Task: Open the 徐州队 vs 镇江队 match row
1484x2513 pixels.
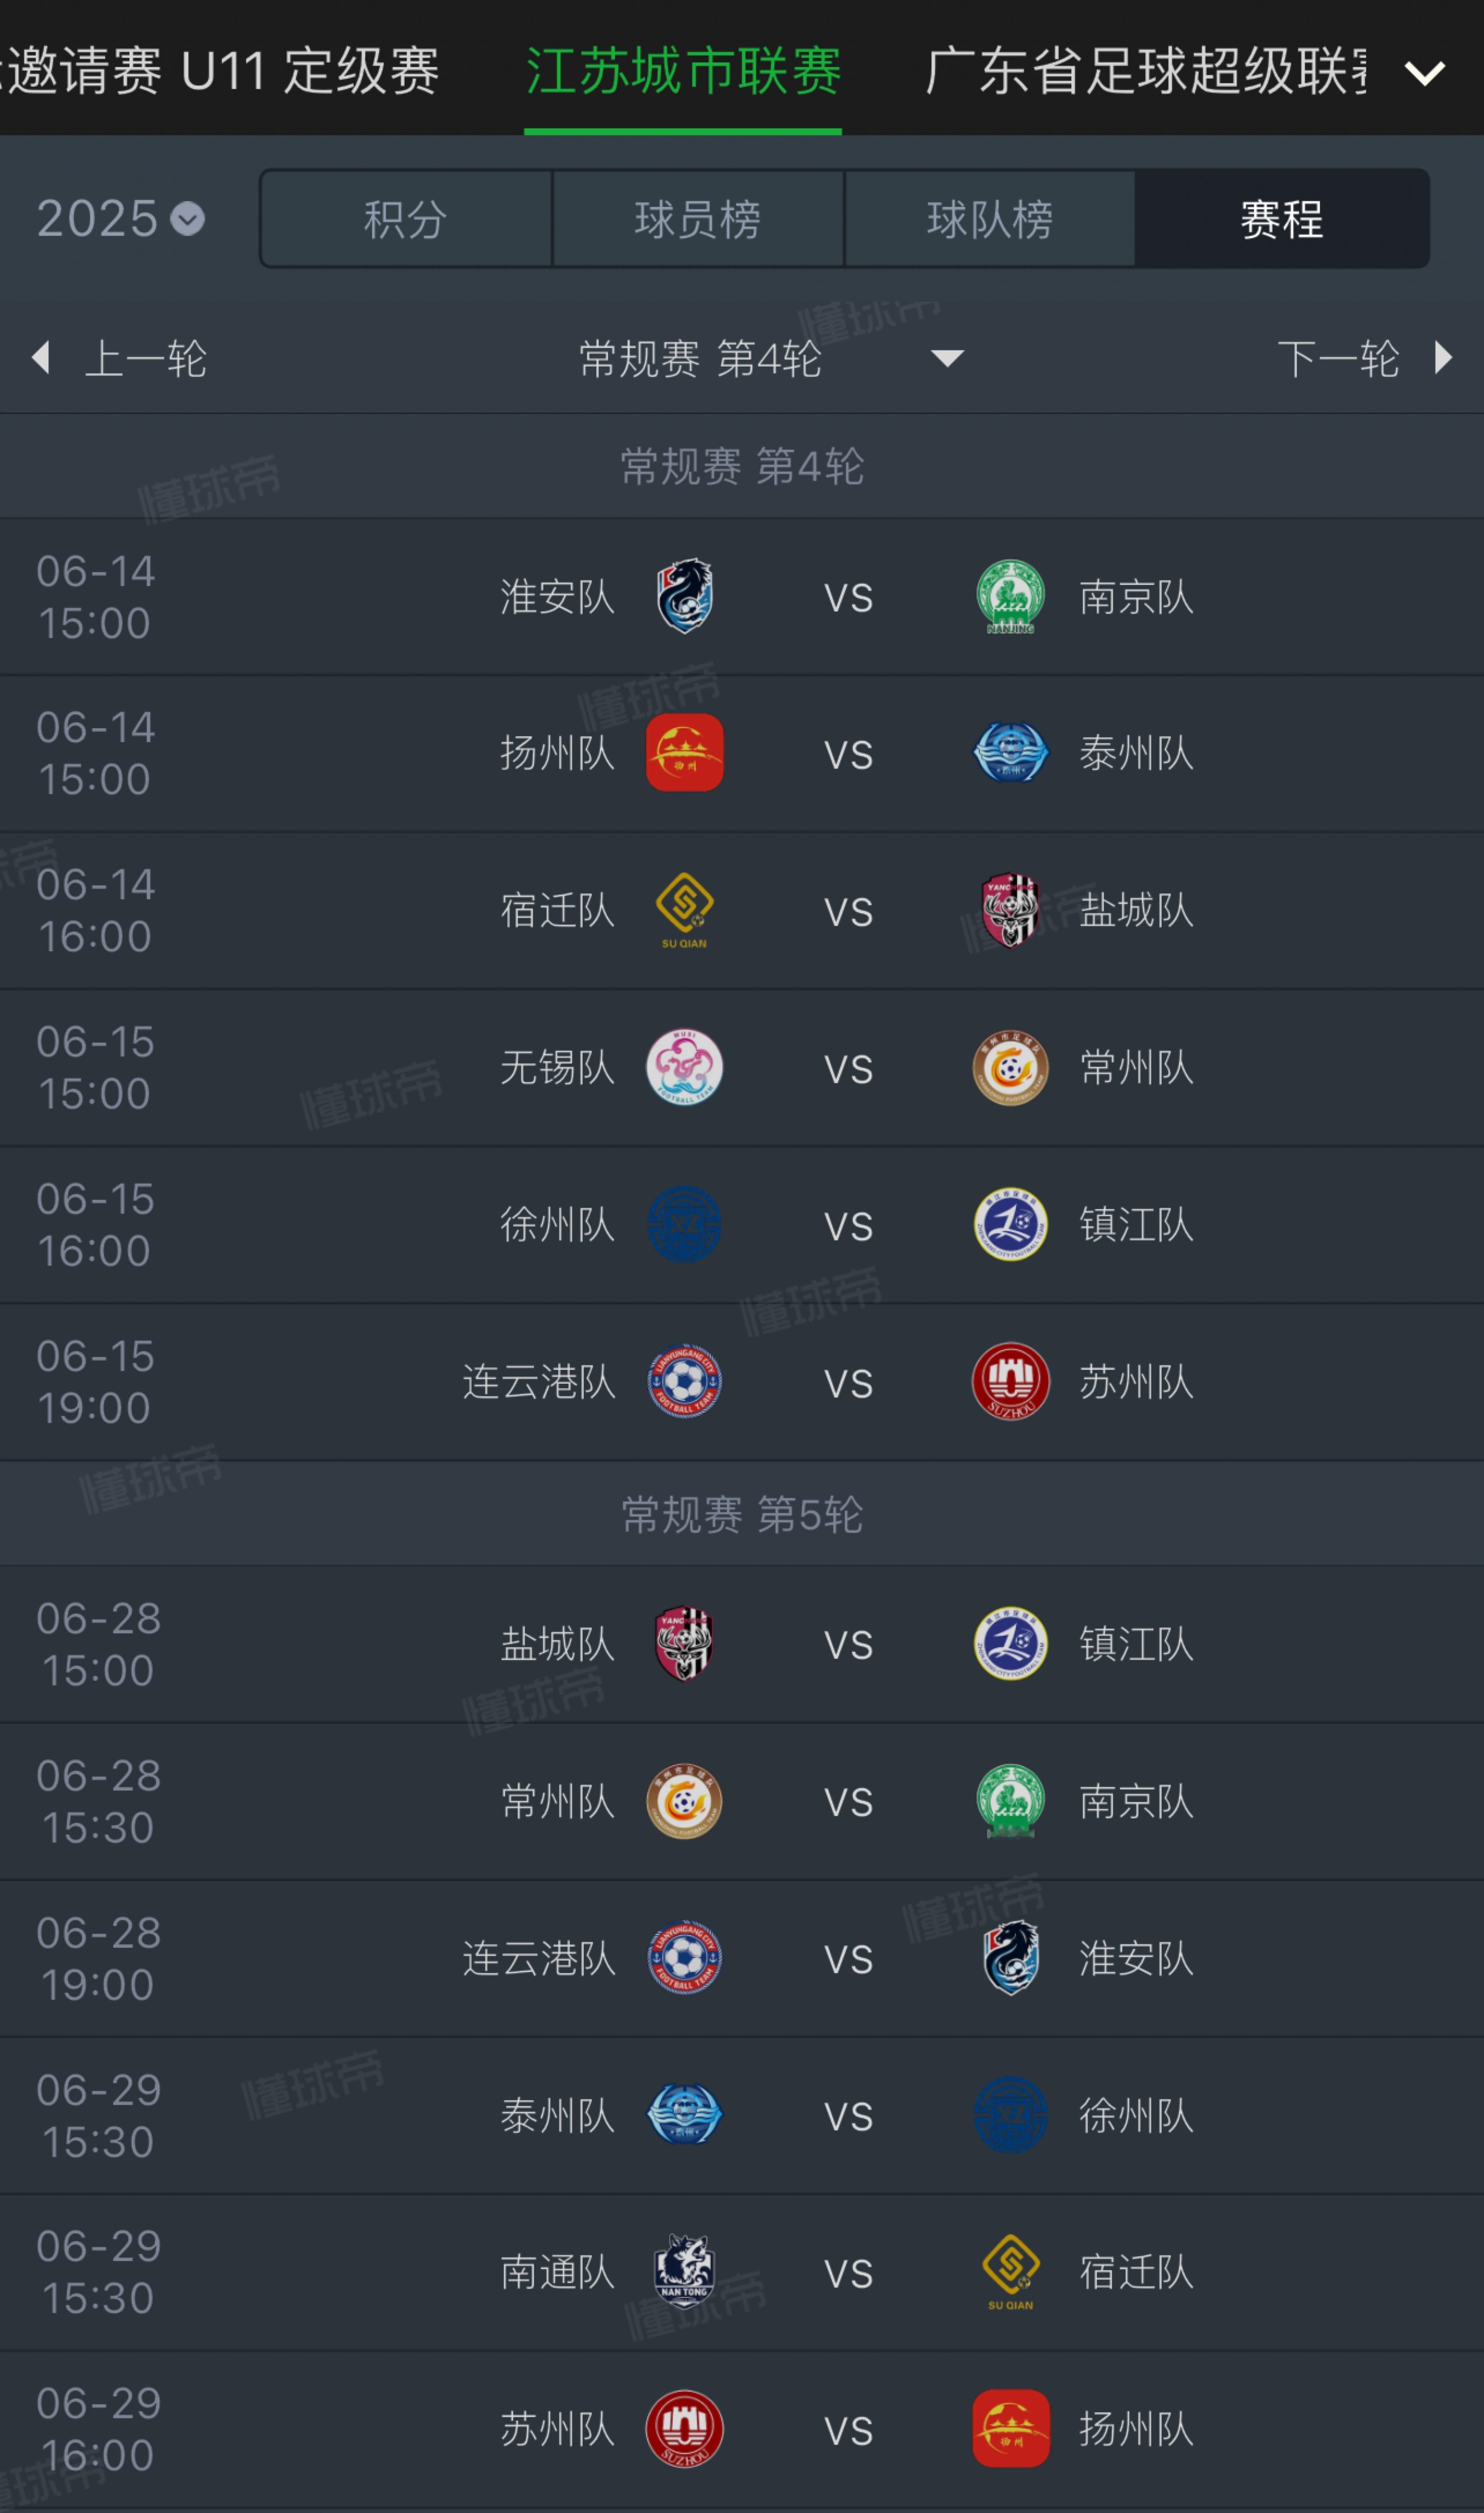Action: click(742, 1225)
